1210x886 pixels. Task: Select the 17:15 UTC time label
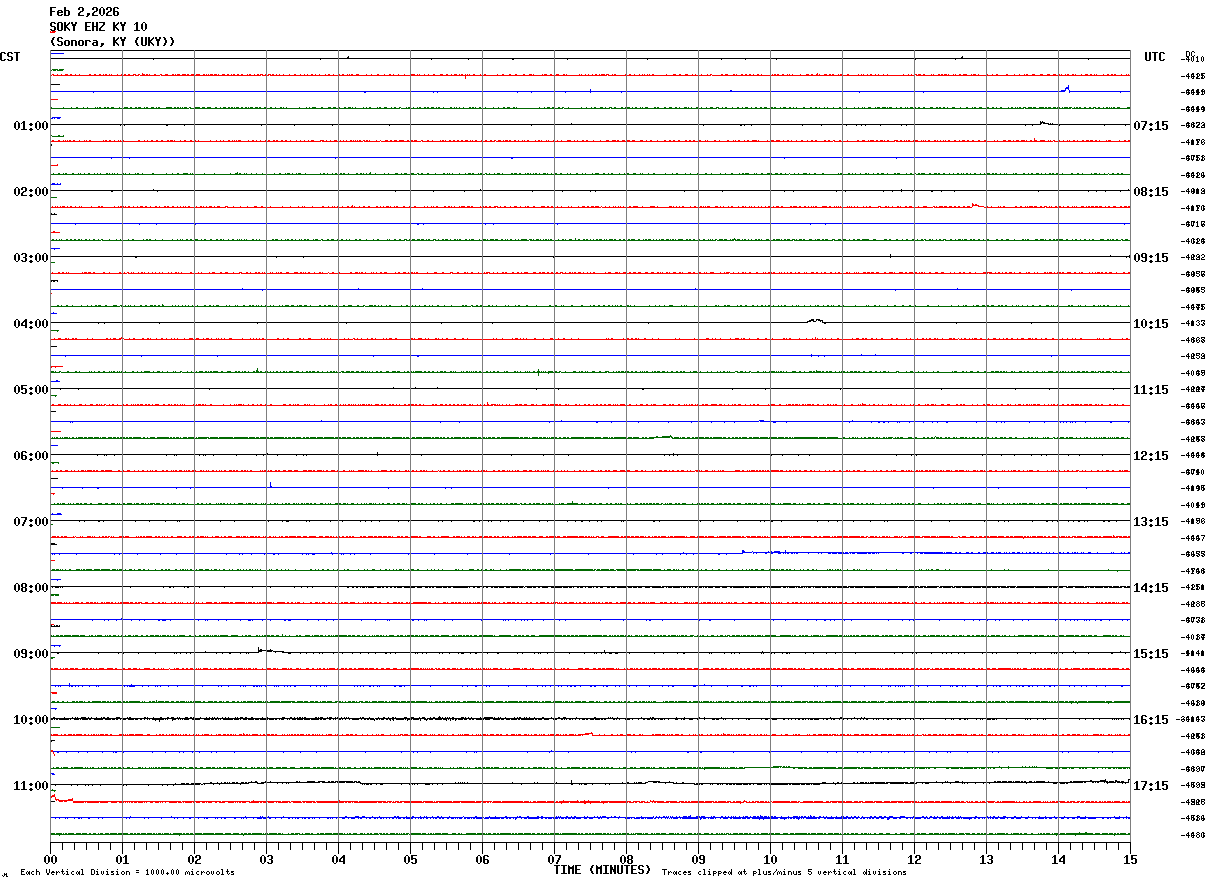coord(1150,786)
